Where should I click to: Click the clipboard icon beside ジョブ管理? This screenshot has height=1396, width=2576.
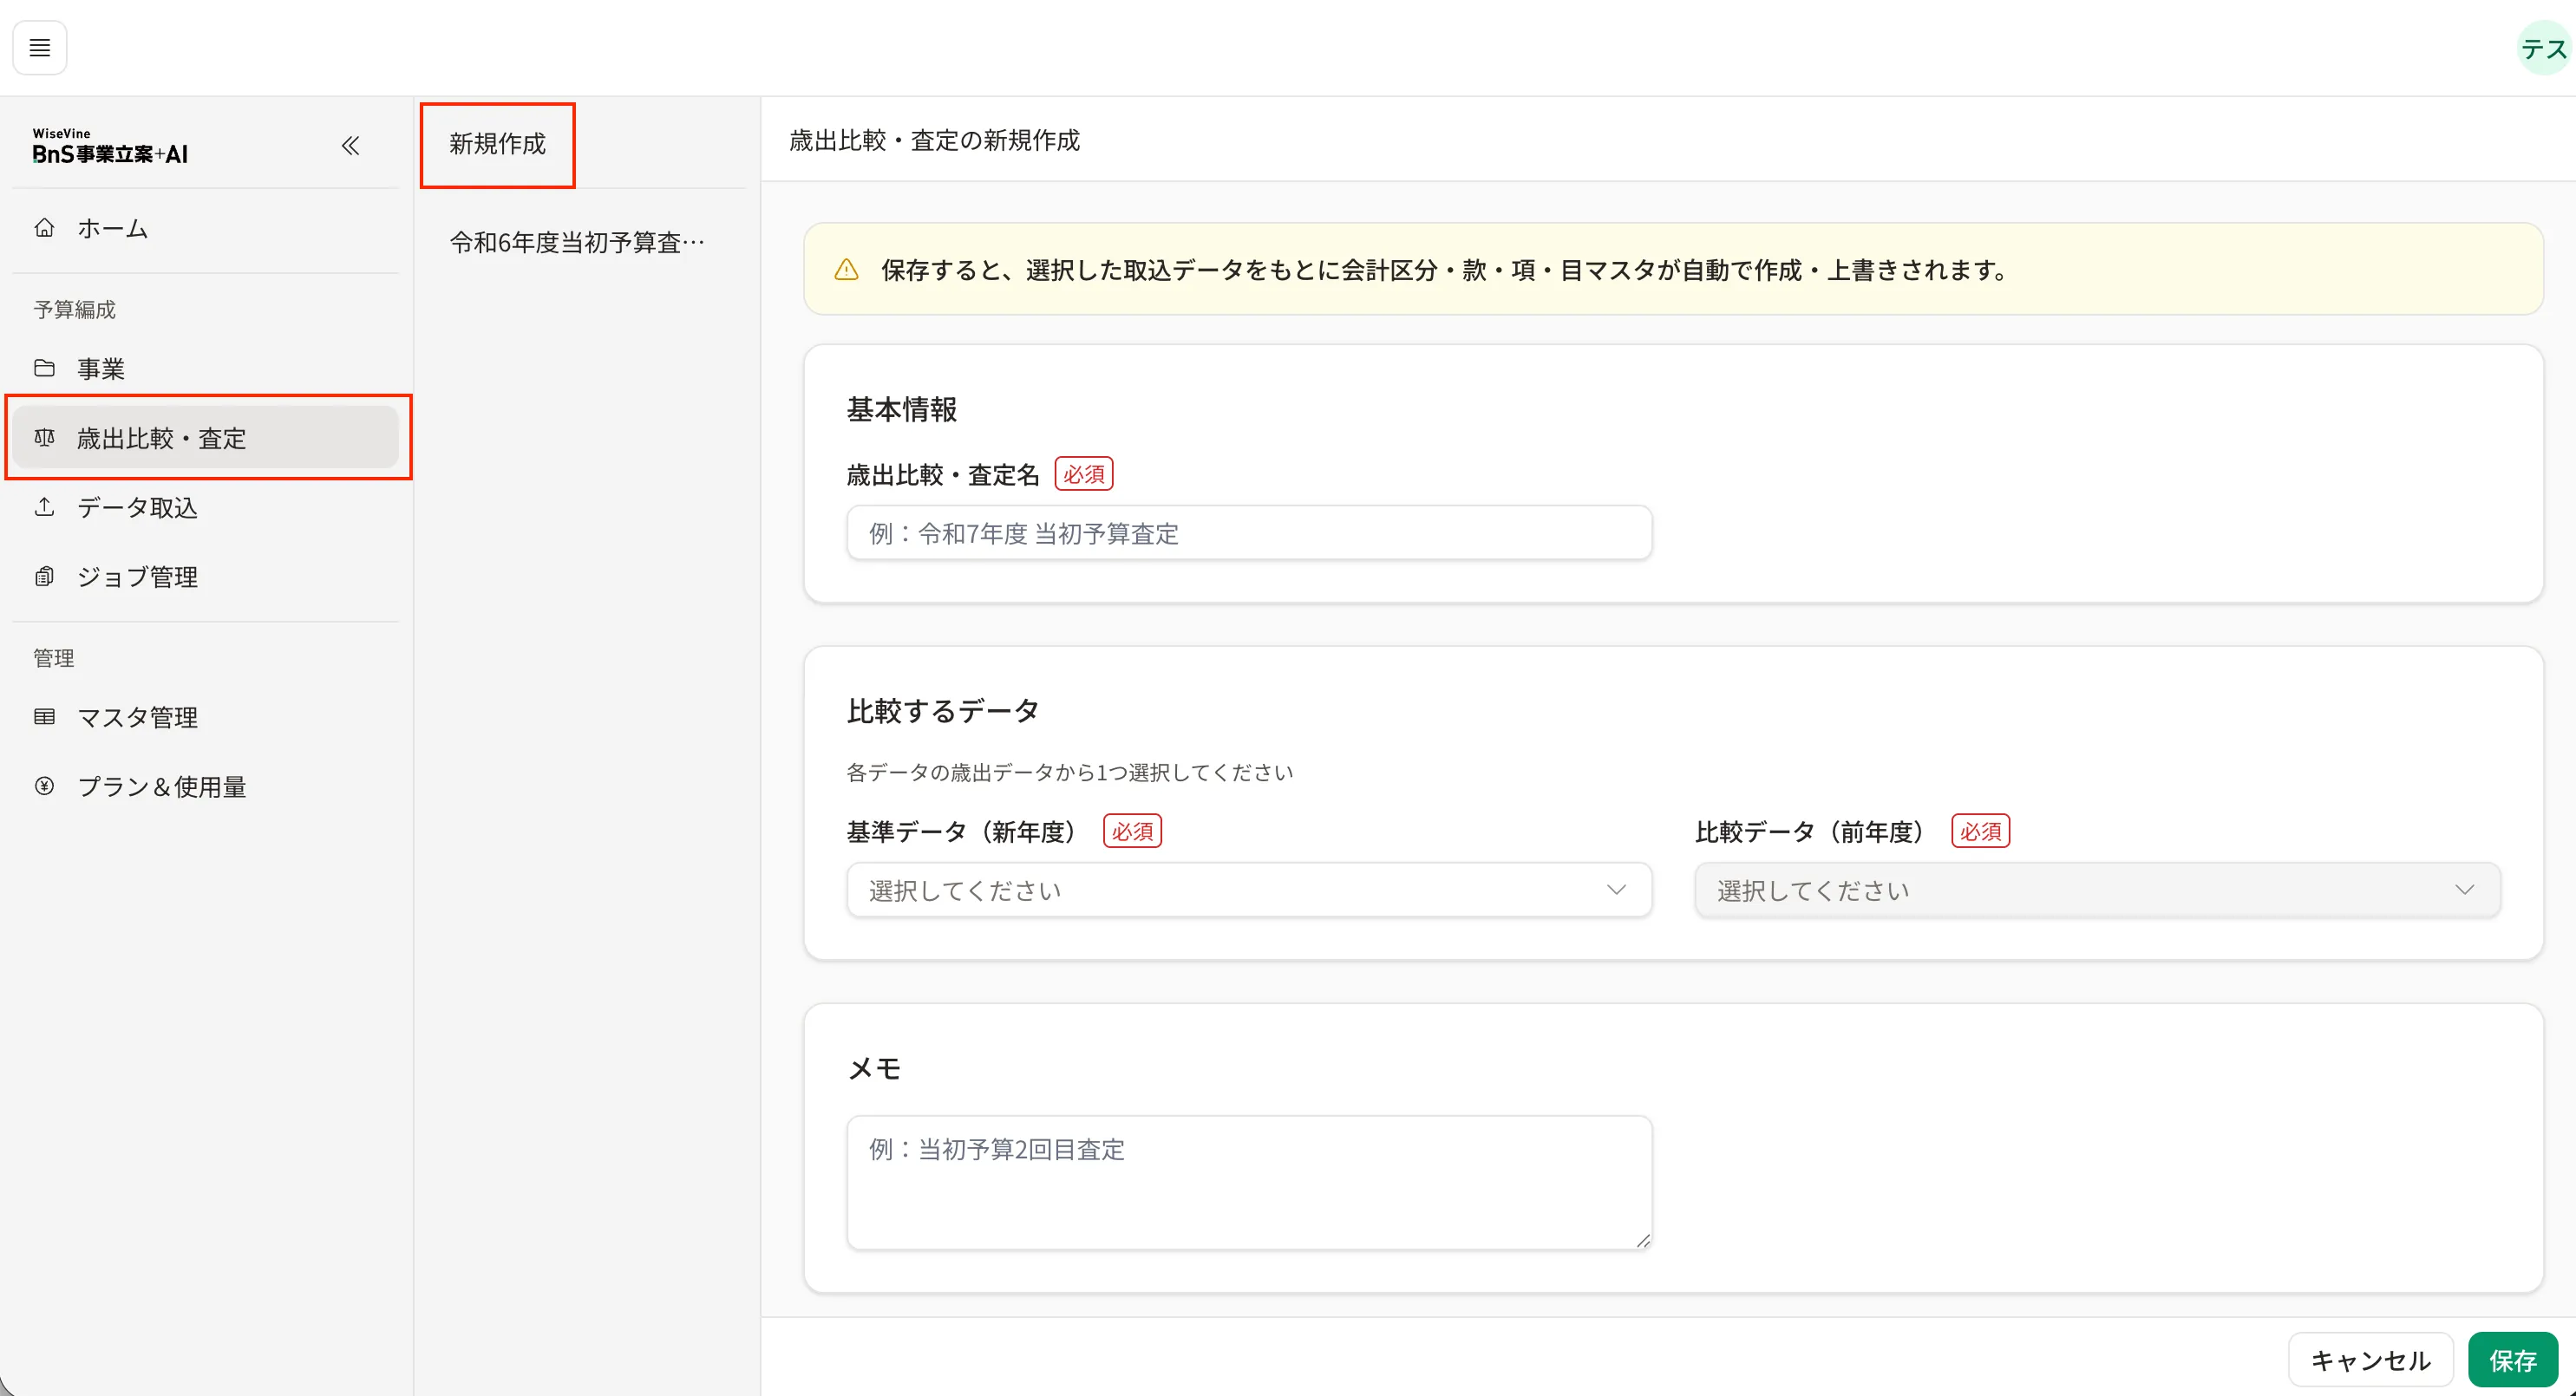click(44, 577)
